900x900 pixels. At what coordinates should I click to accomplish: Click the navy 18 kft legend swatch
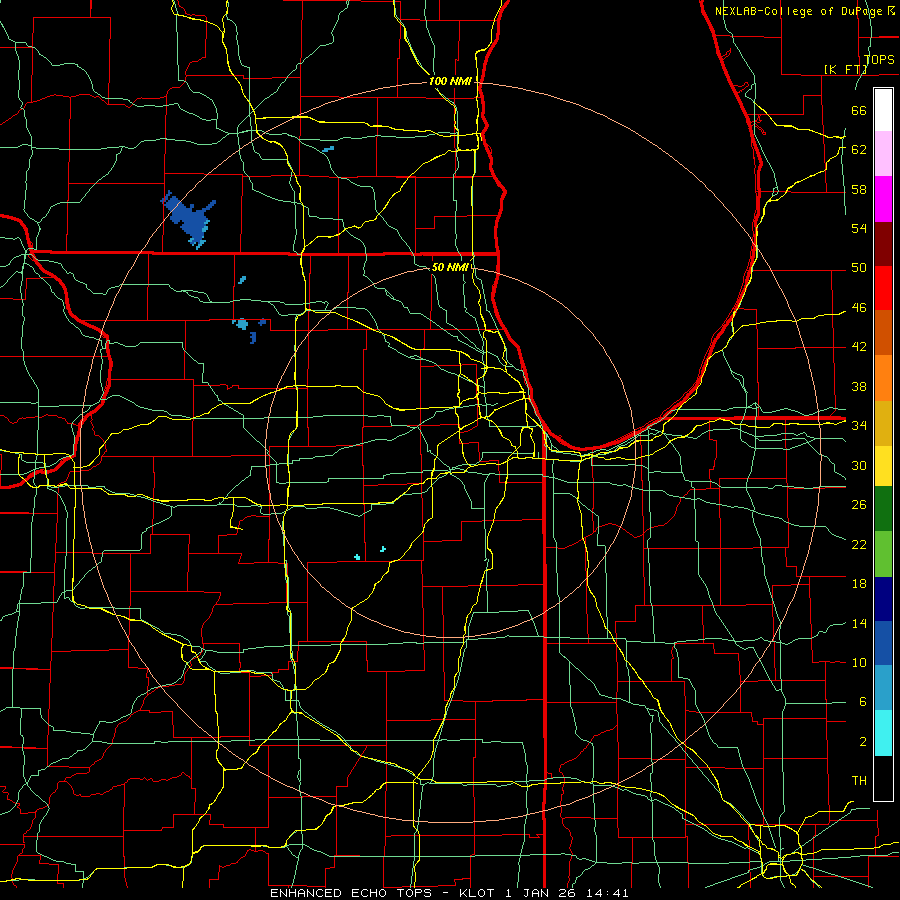pos(883,598)
